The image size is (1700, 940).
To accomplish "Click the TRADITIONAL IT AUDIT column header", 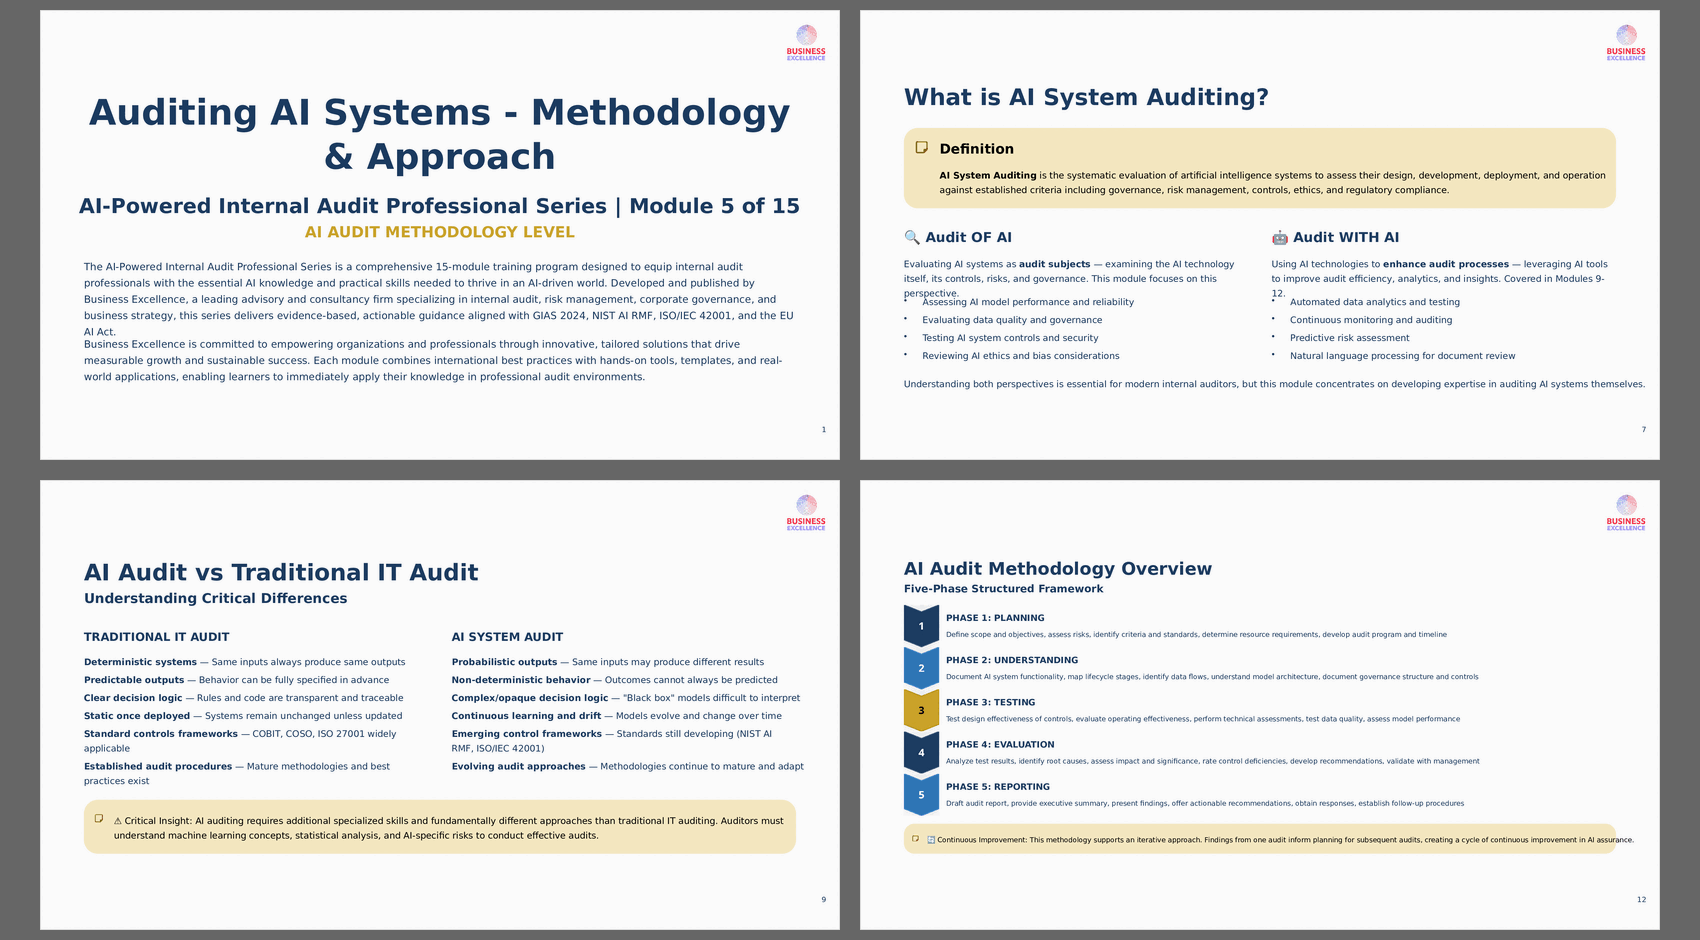I will [x=157, y=637].
